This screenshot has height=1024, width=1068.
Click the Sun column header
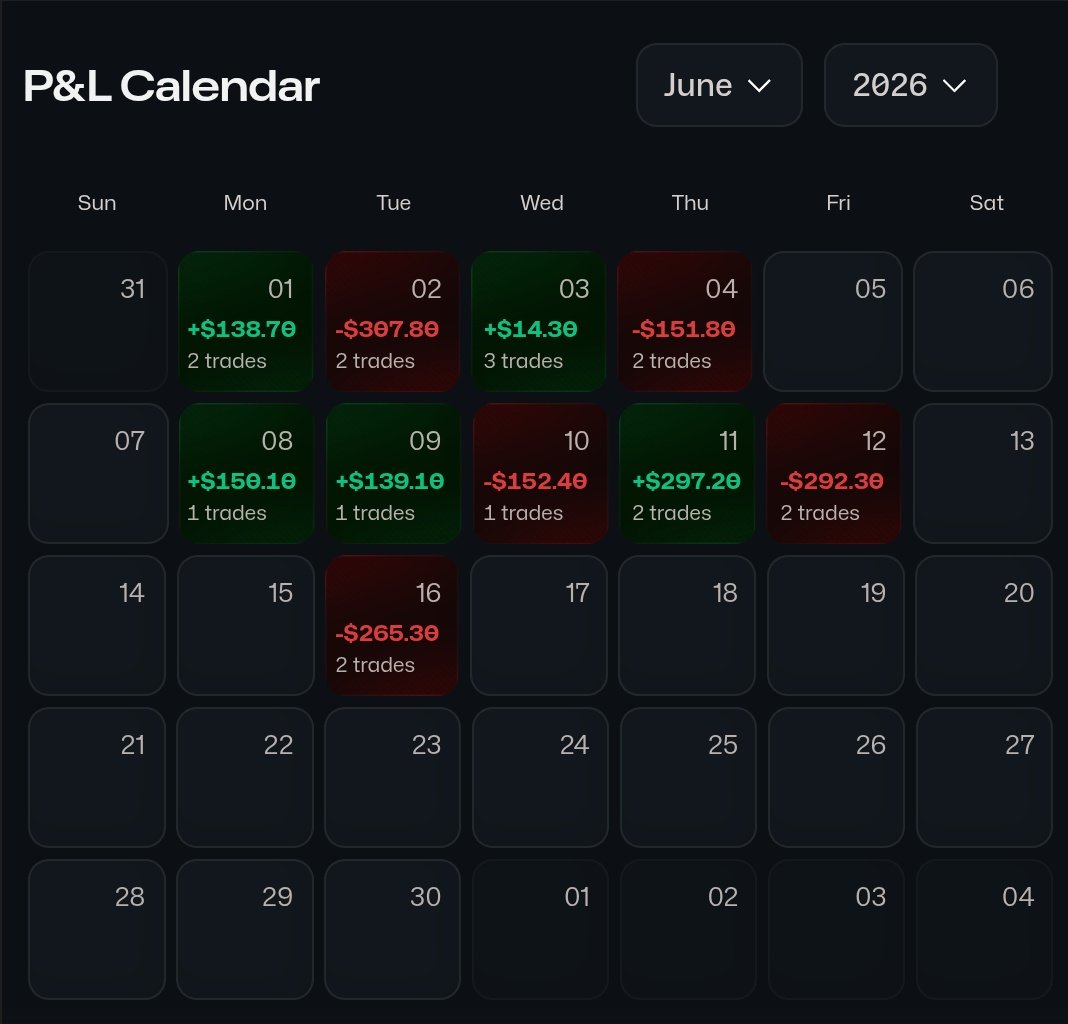coord(97,203)
